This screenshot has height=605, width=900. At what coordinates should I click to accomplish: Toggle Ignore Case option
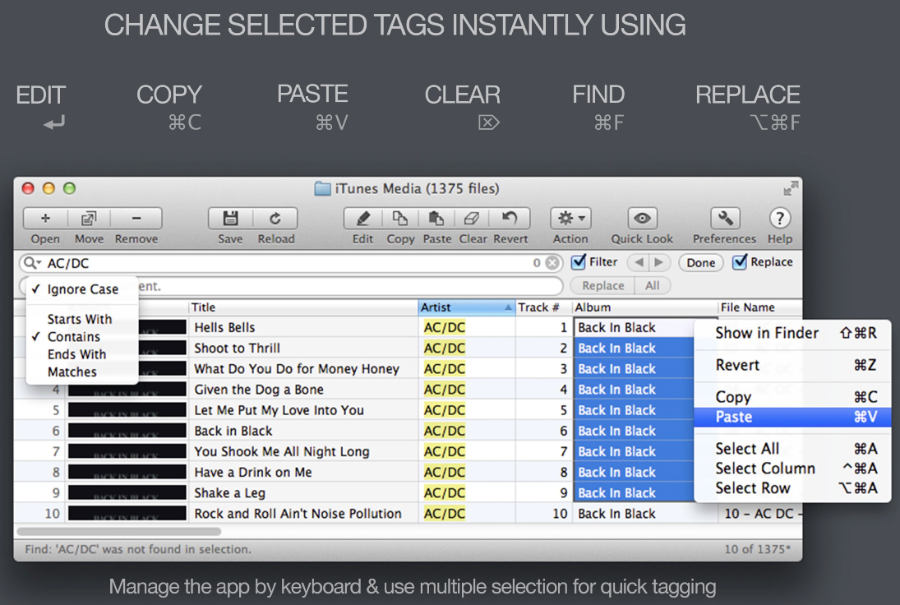tap(82, 289)
